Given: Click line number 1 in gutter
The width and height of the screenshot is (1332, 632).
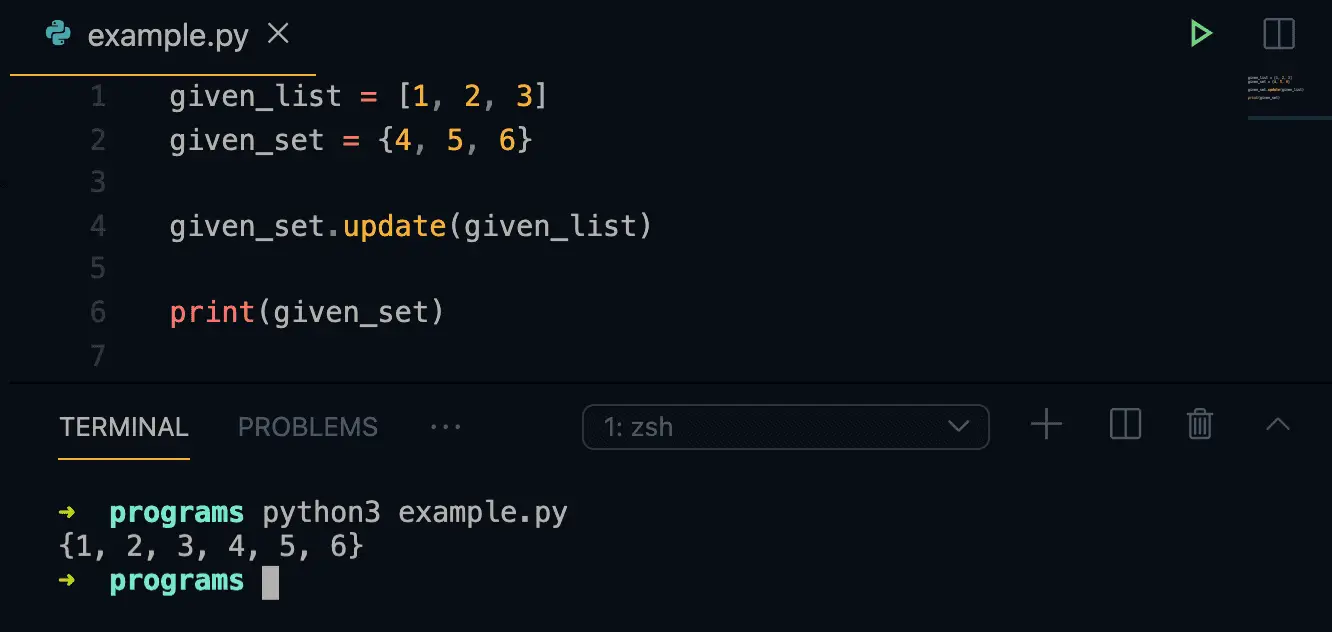Looking at the screenshot, I should (97, 97).
